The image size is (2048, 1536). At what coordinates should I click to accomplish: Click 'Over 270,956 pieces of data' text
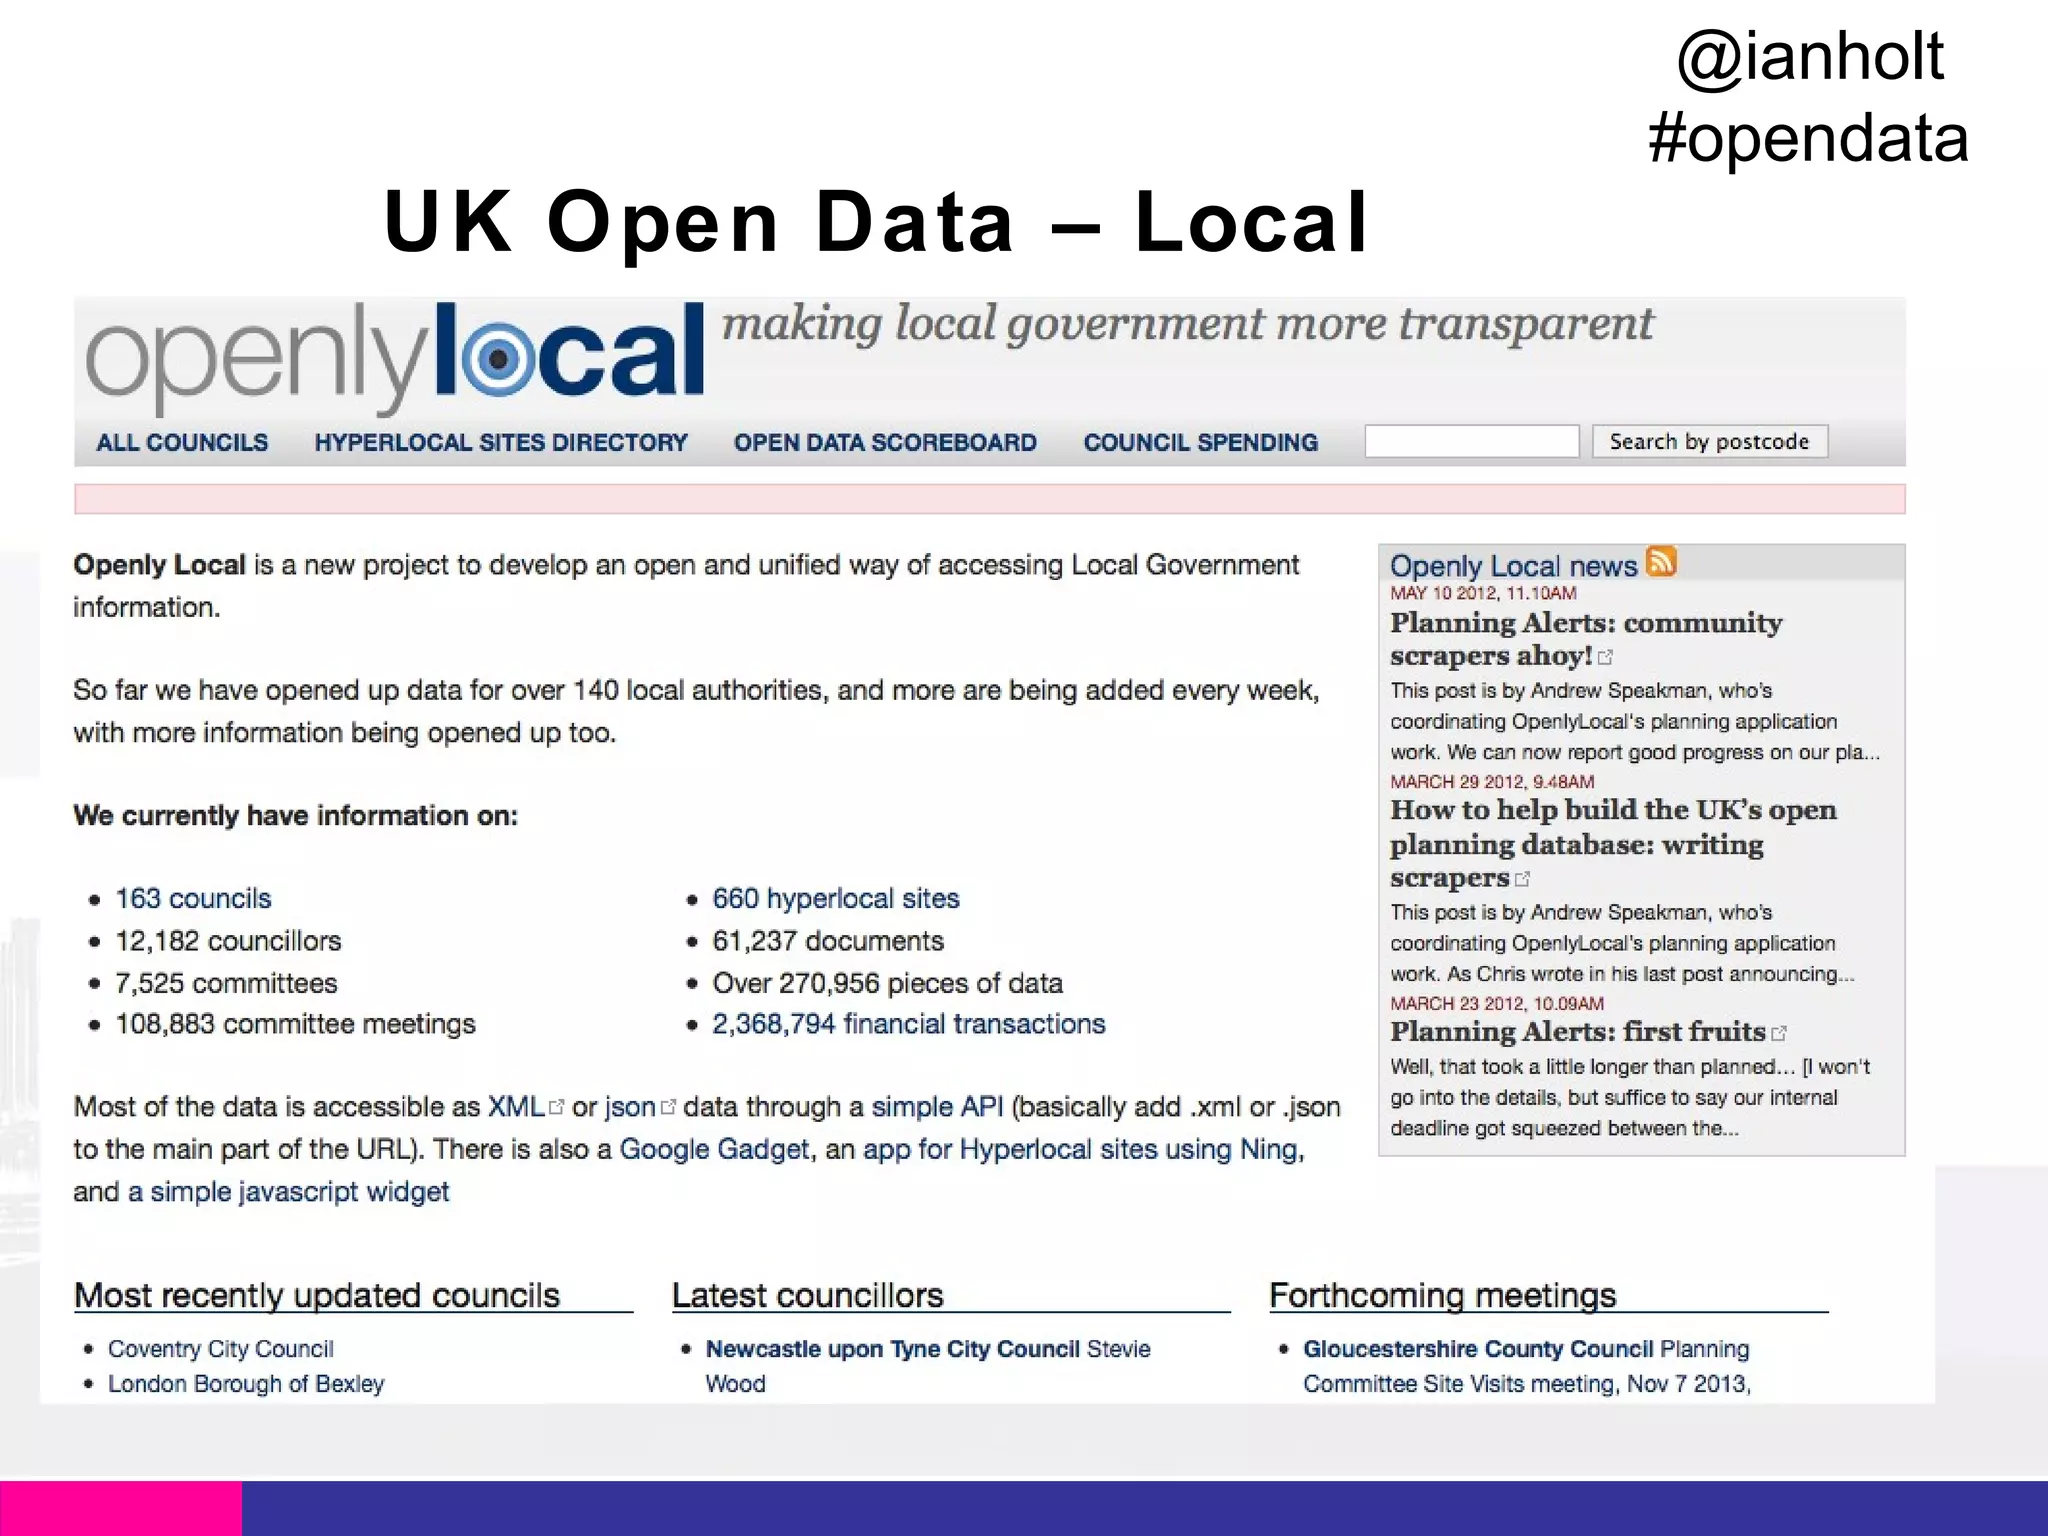(887, 983)
